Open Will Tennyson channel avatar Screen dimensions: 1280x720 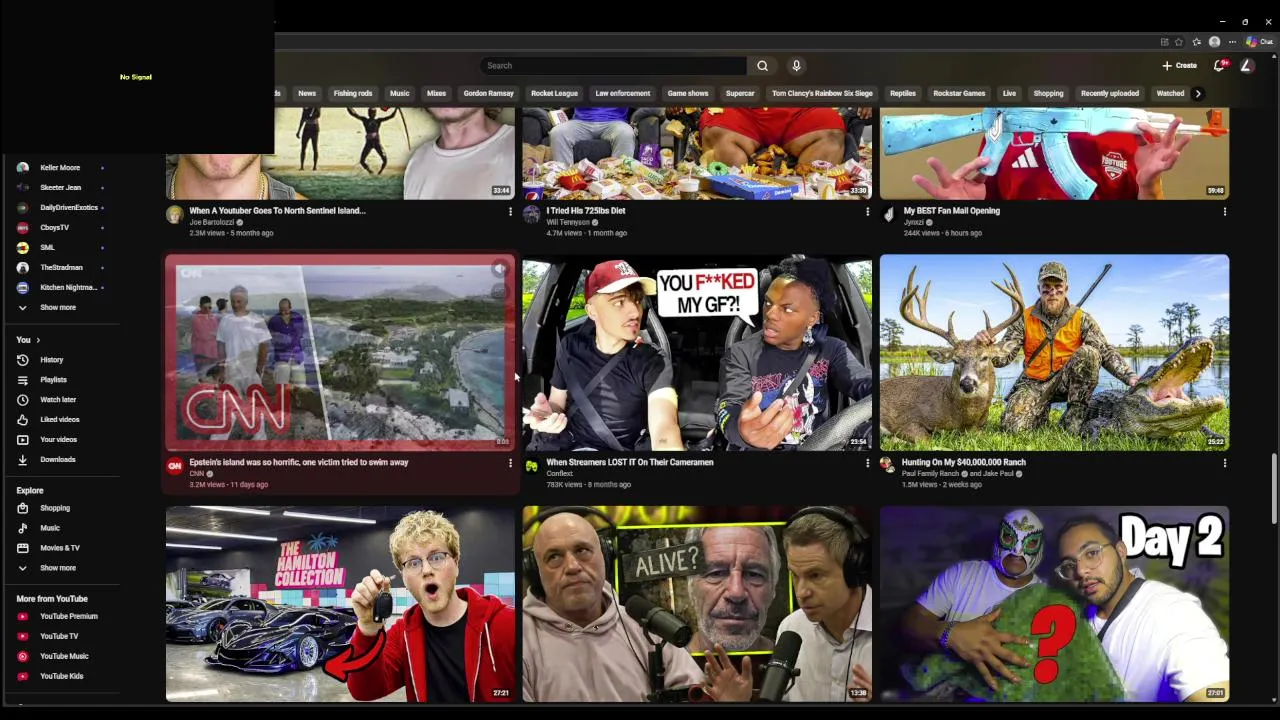click(x=531, y=214)
